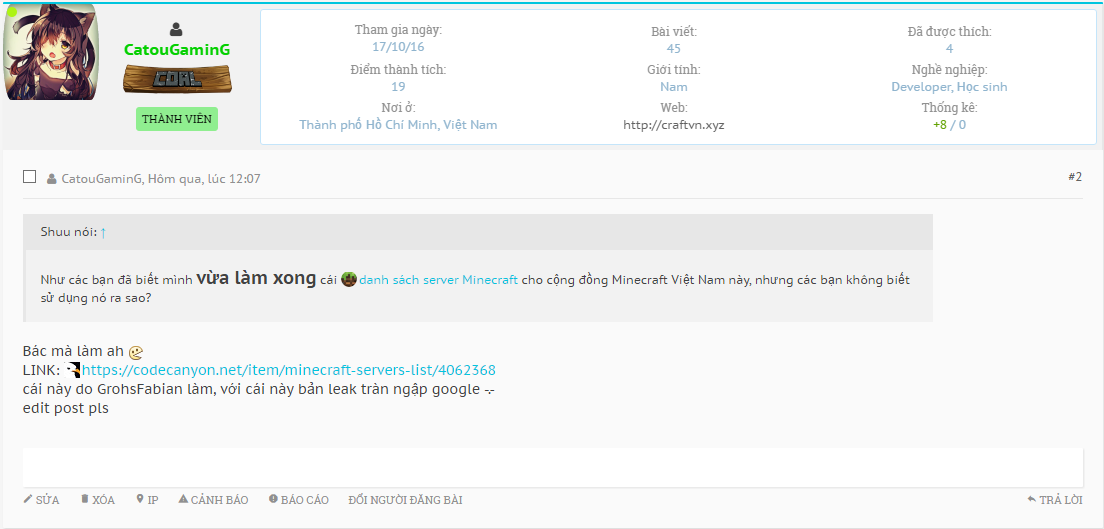Image resolution: width=1104 pixels, height=529 pixels.
Task: Click the label Điểm thành tích:
Action: 399,69
